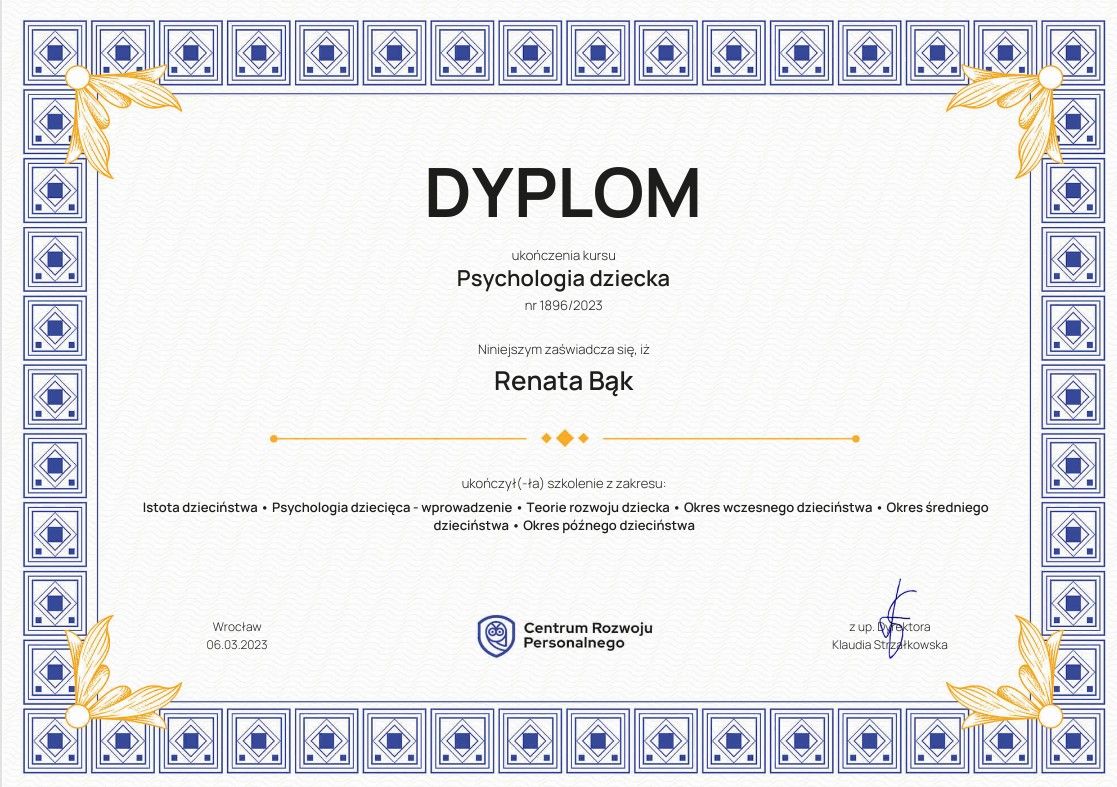Select the topic Okres wczesnego dzieciństwa
Image resolution: width=1117 pixels, height=787 pixels.
[777, 507]
